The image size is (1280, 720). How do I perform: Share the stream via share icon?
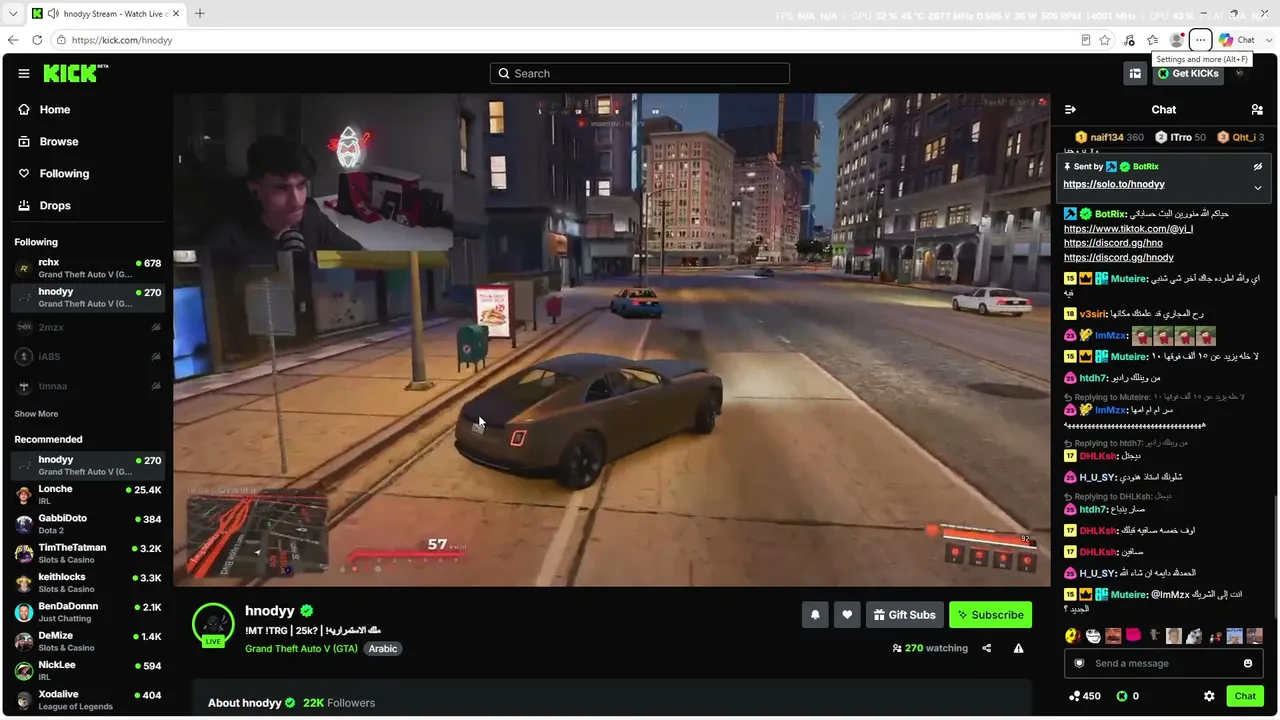987,648
